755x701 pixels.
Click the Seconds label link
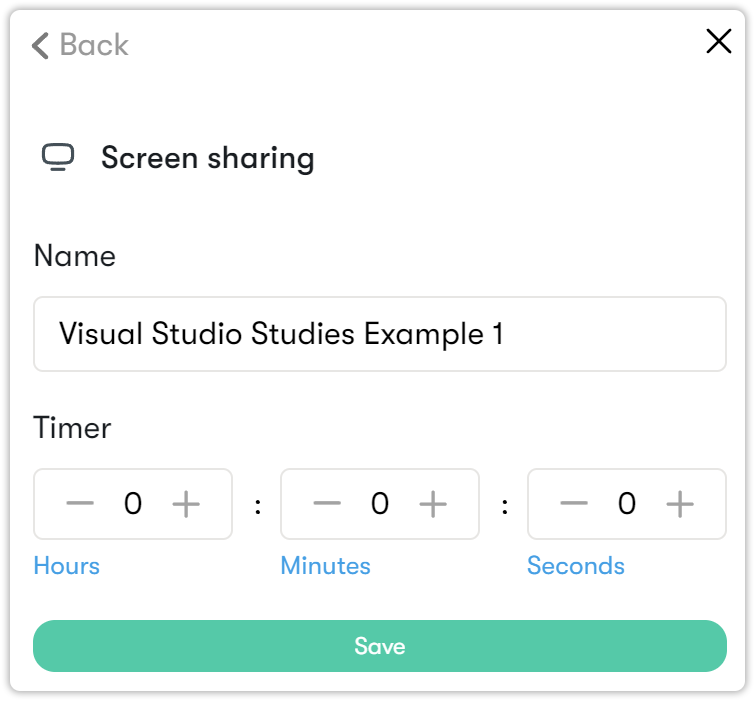[x=576, y=566]
